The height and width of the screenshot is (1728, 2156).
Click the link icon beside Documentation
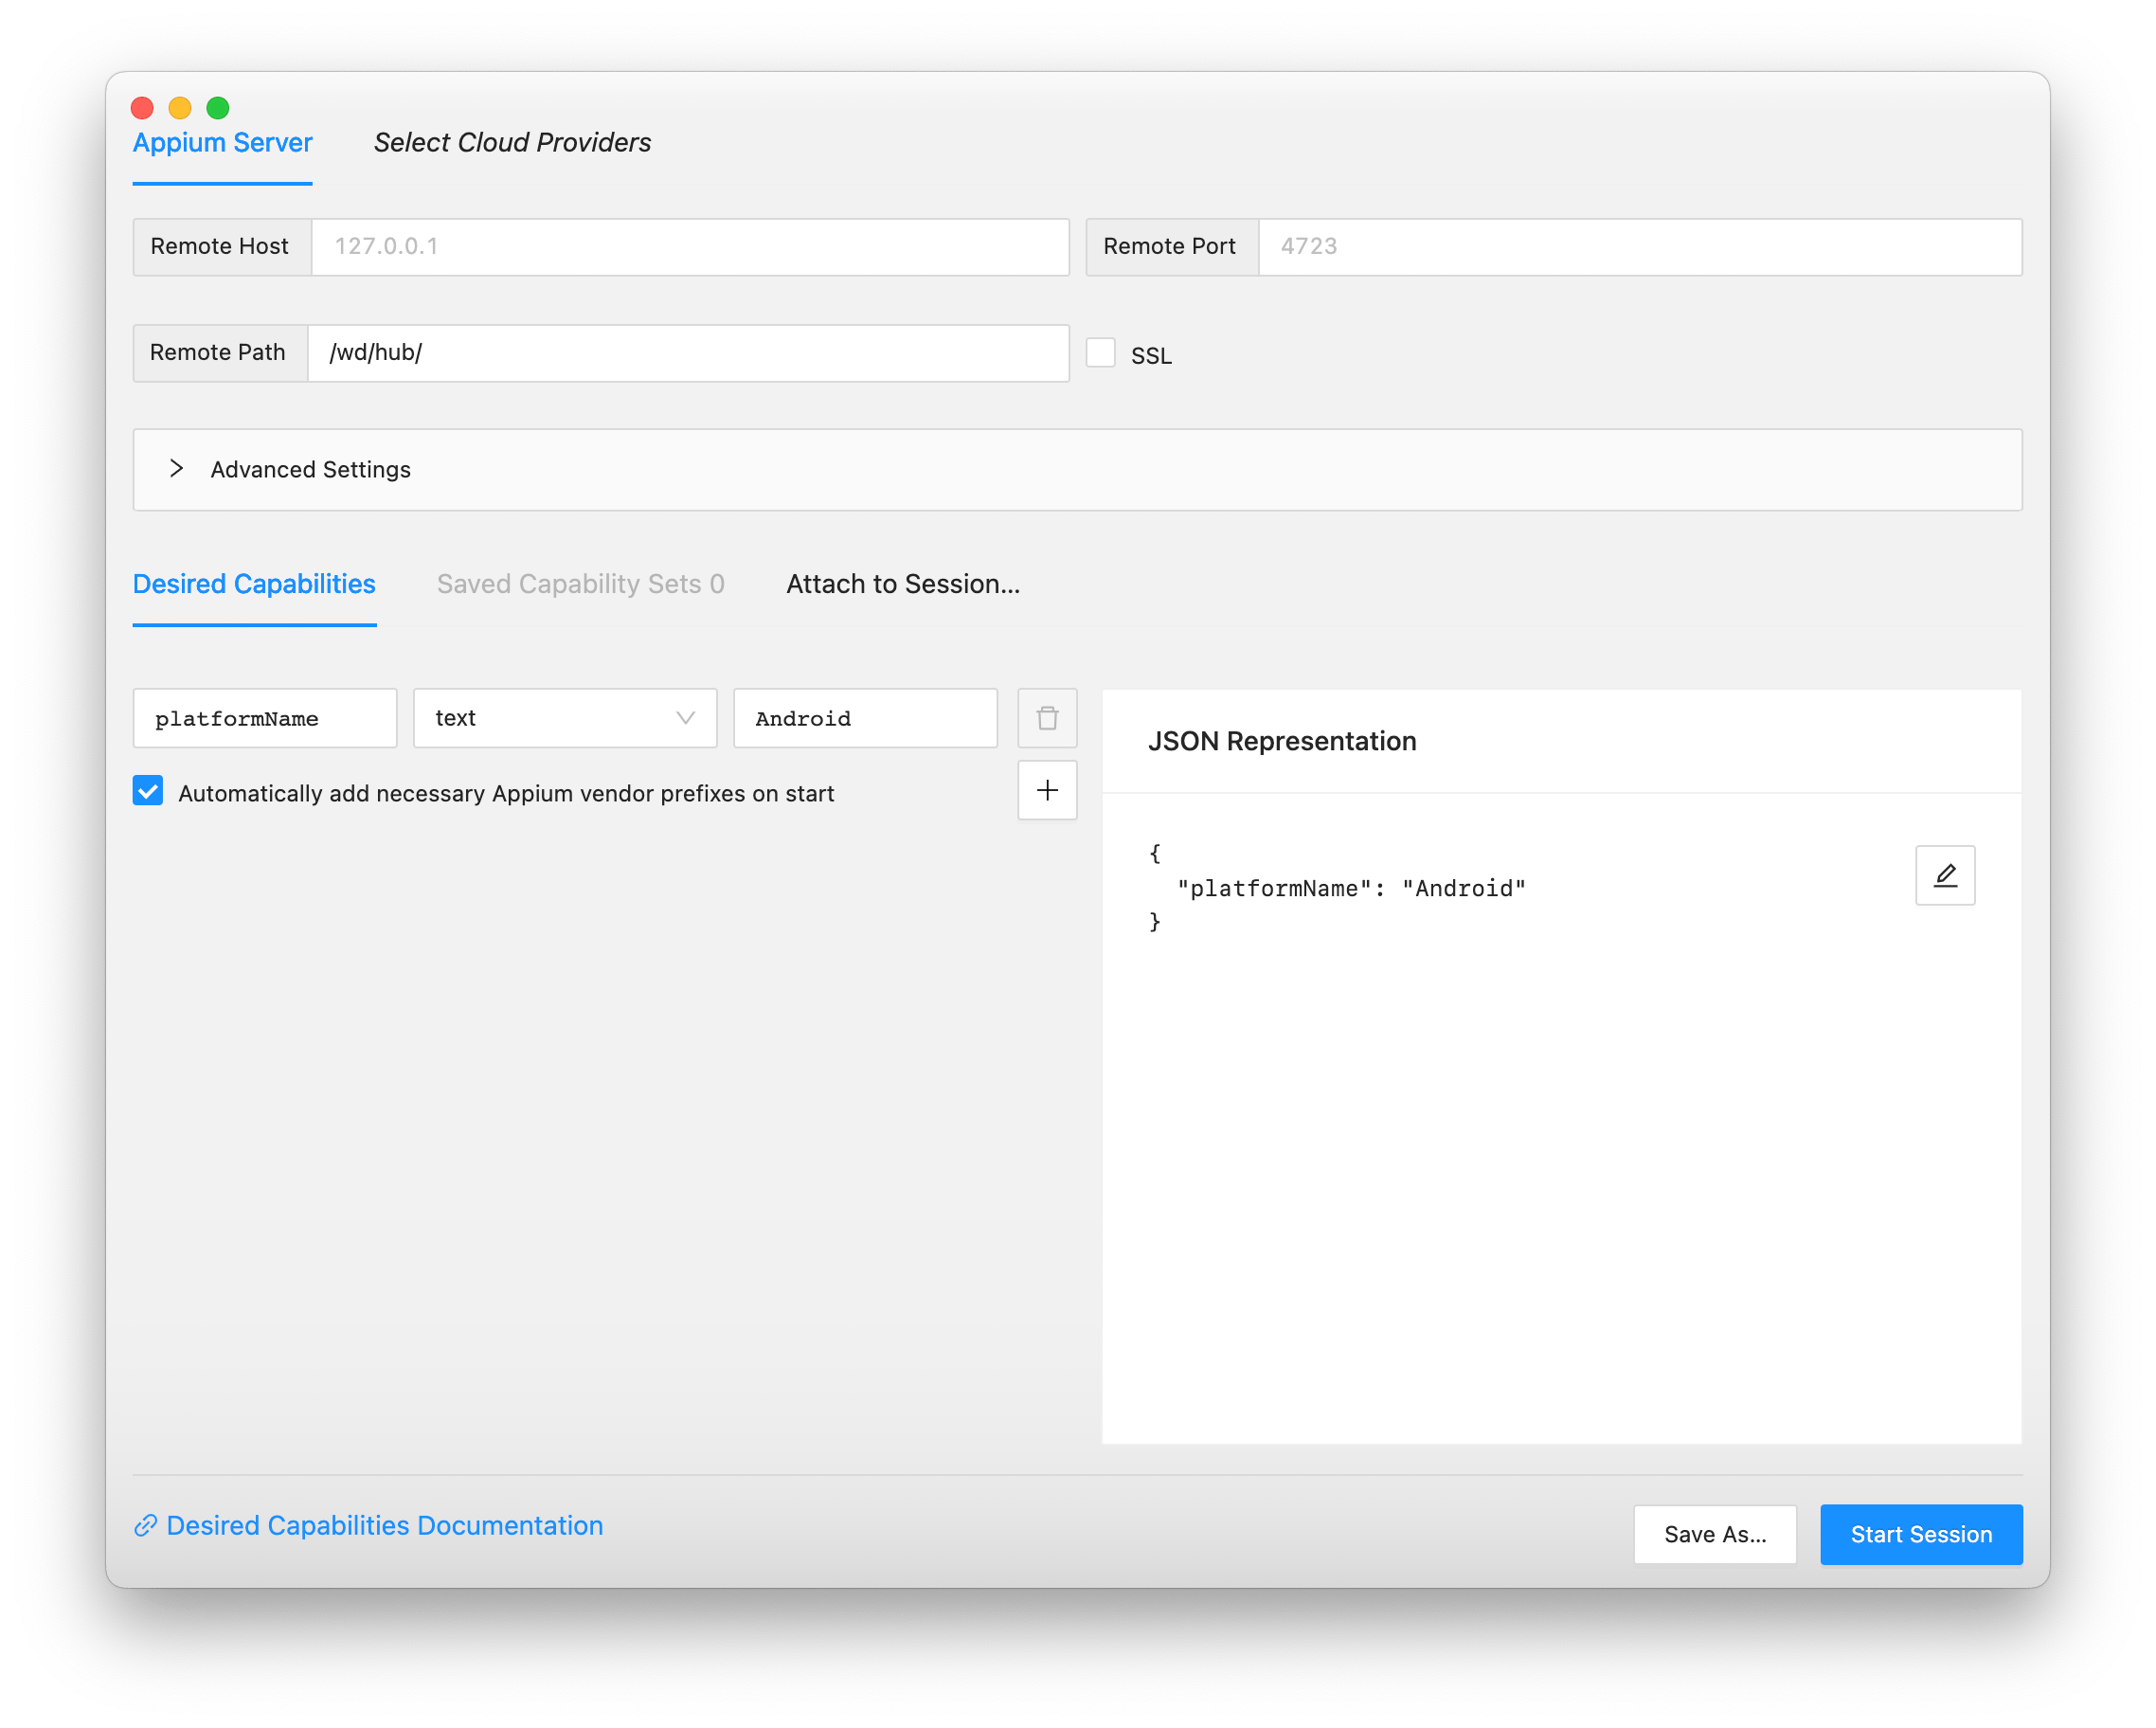(146, 1525)
